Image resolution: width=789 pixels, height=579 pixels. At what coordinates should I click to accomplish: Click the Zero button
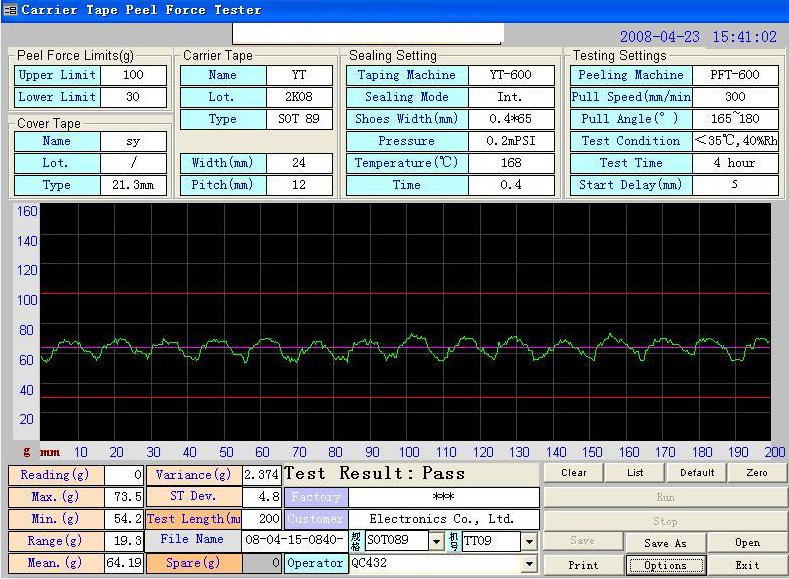[757, 473]
